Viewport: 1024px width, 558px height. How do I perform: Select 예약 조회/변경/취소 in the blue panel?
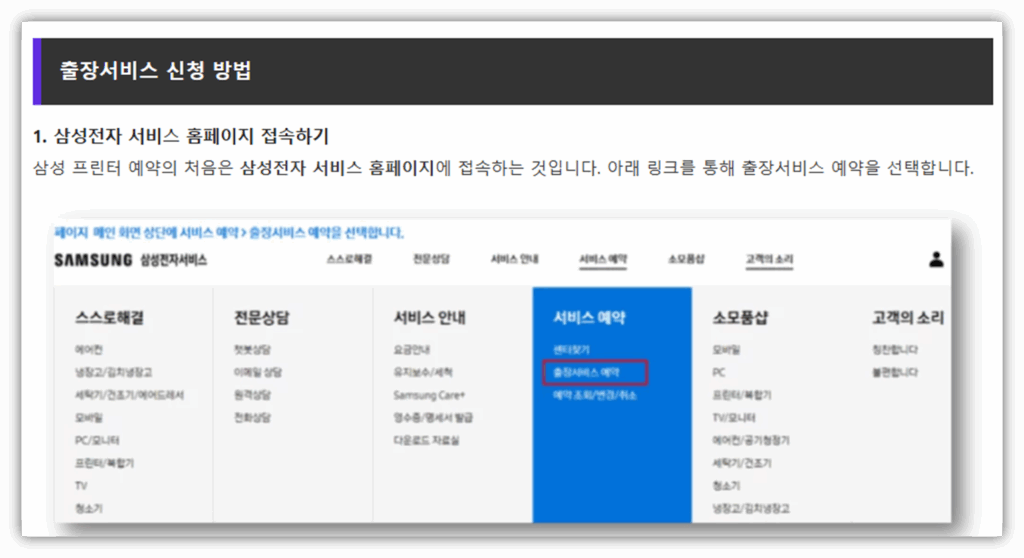click(594, 395)
